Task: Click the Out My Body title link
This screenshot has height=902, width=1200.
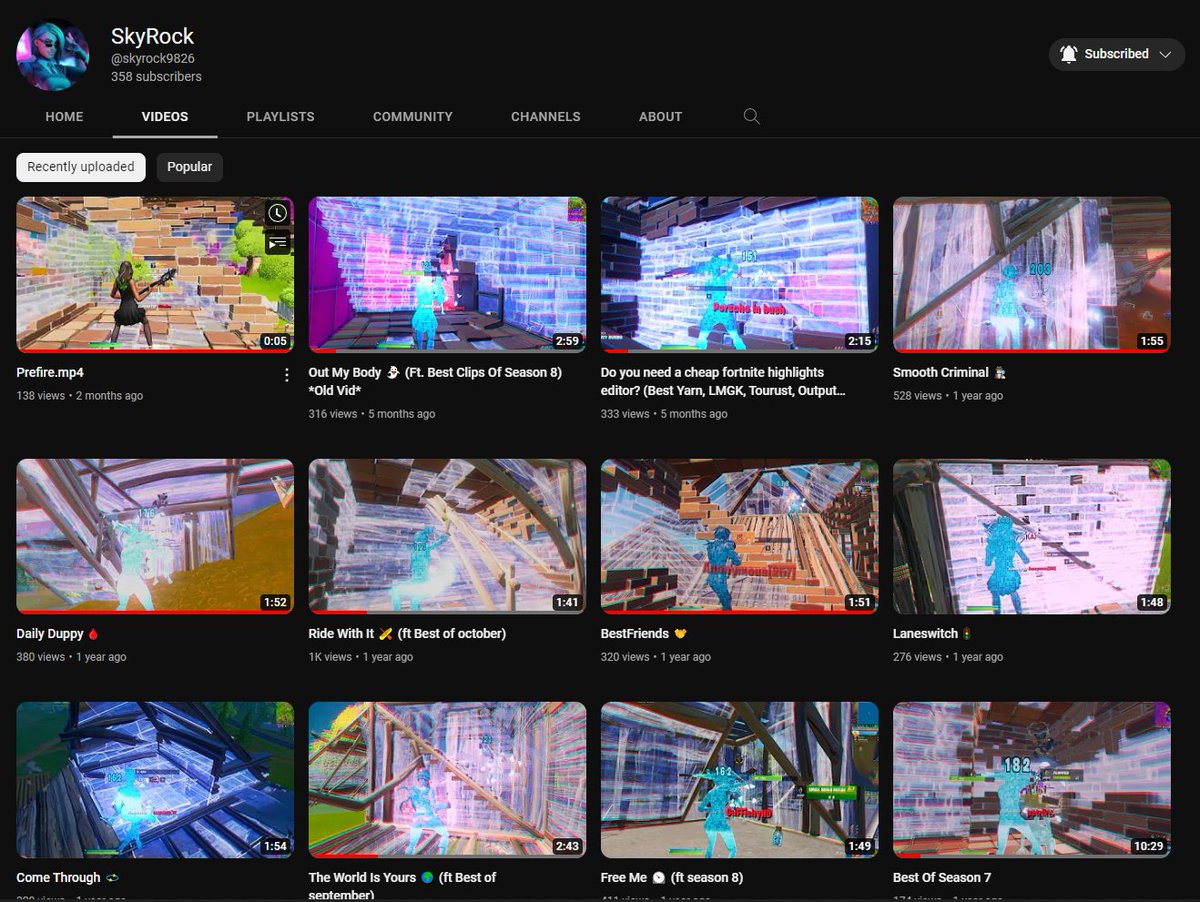Action: coord(435,381)
